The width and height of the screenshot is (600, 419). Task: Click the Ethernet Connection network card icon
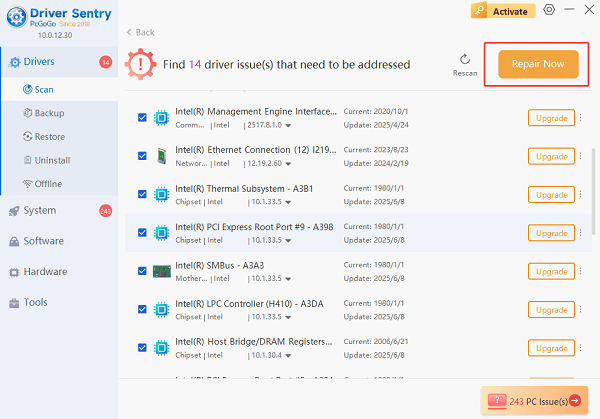point(161,156)
